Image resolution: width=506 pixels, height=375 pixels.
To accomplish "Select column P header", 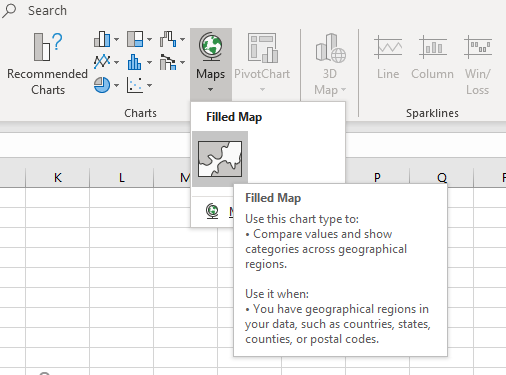I will [x=377, y=177].
